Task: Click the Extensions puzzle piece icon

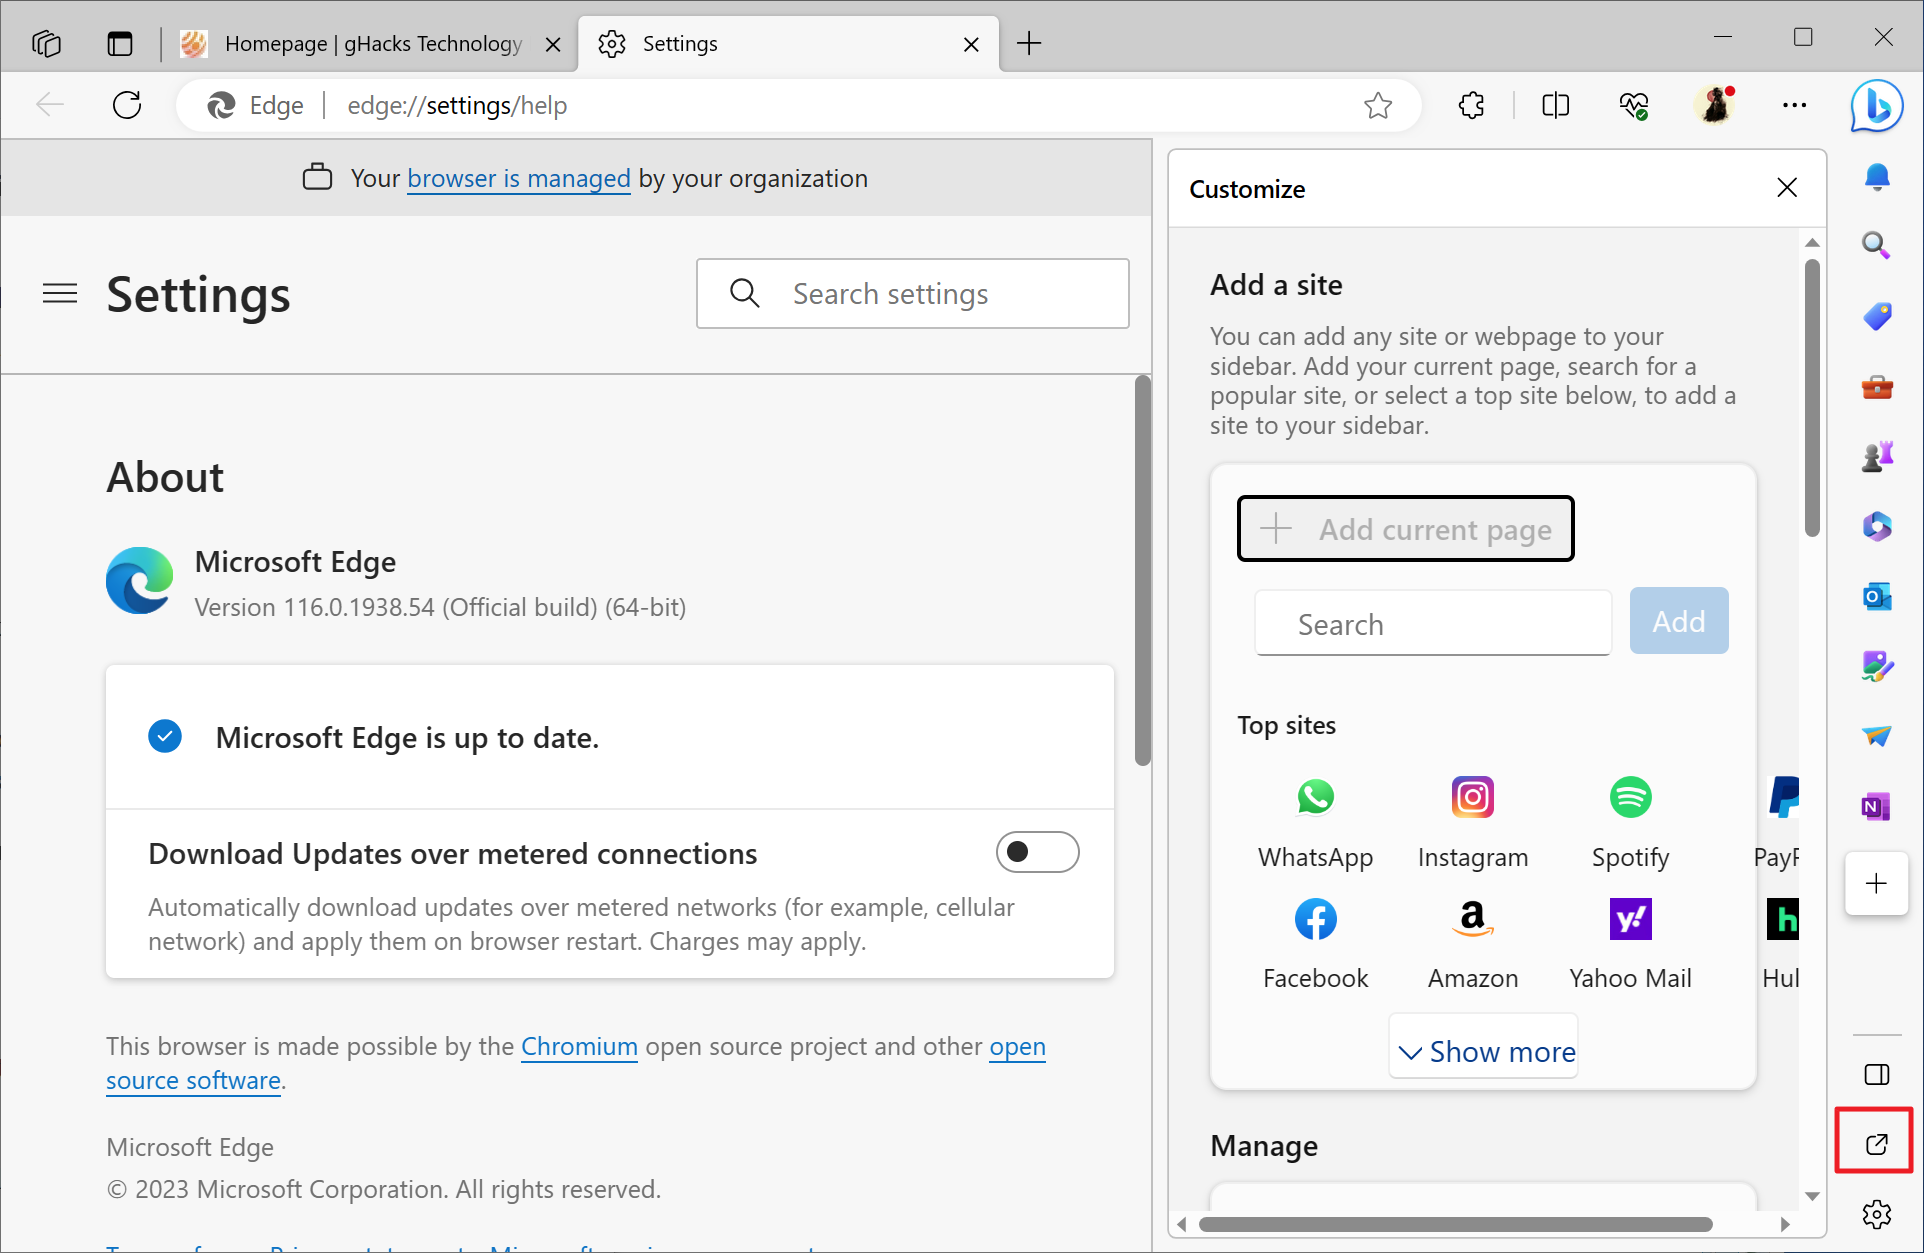Action: [x=1472, y=105]
